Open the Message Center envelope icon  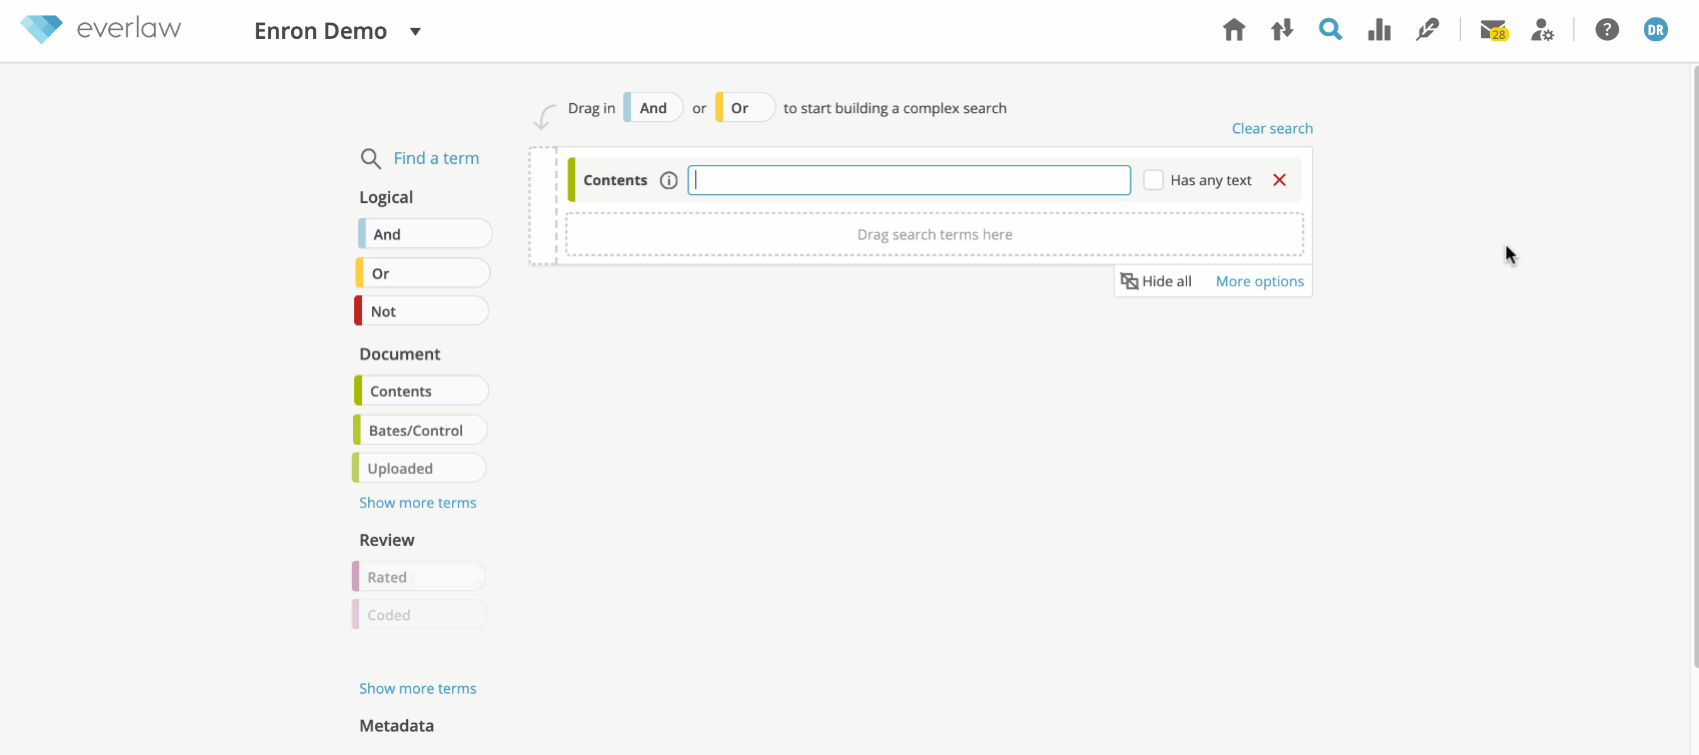(x=1494, y=31)
